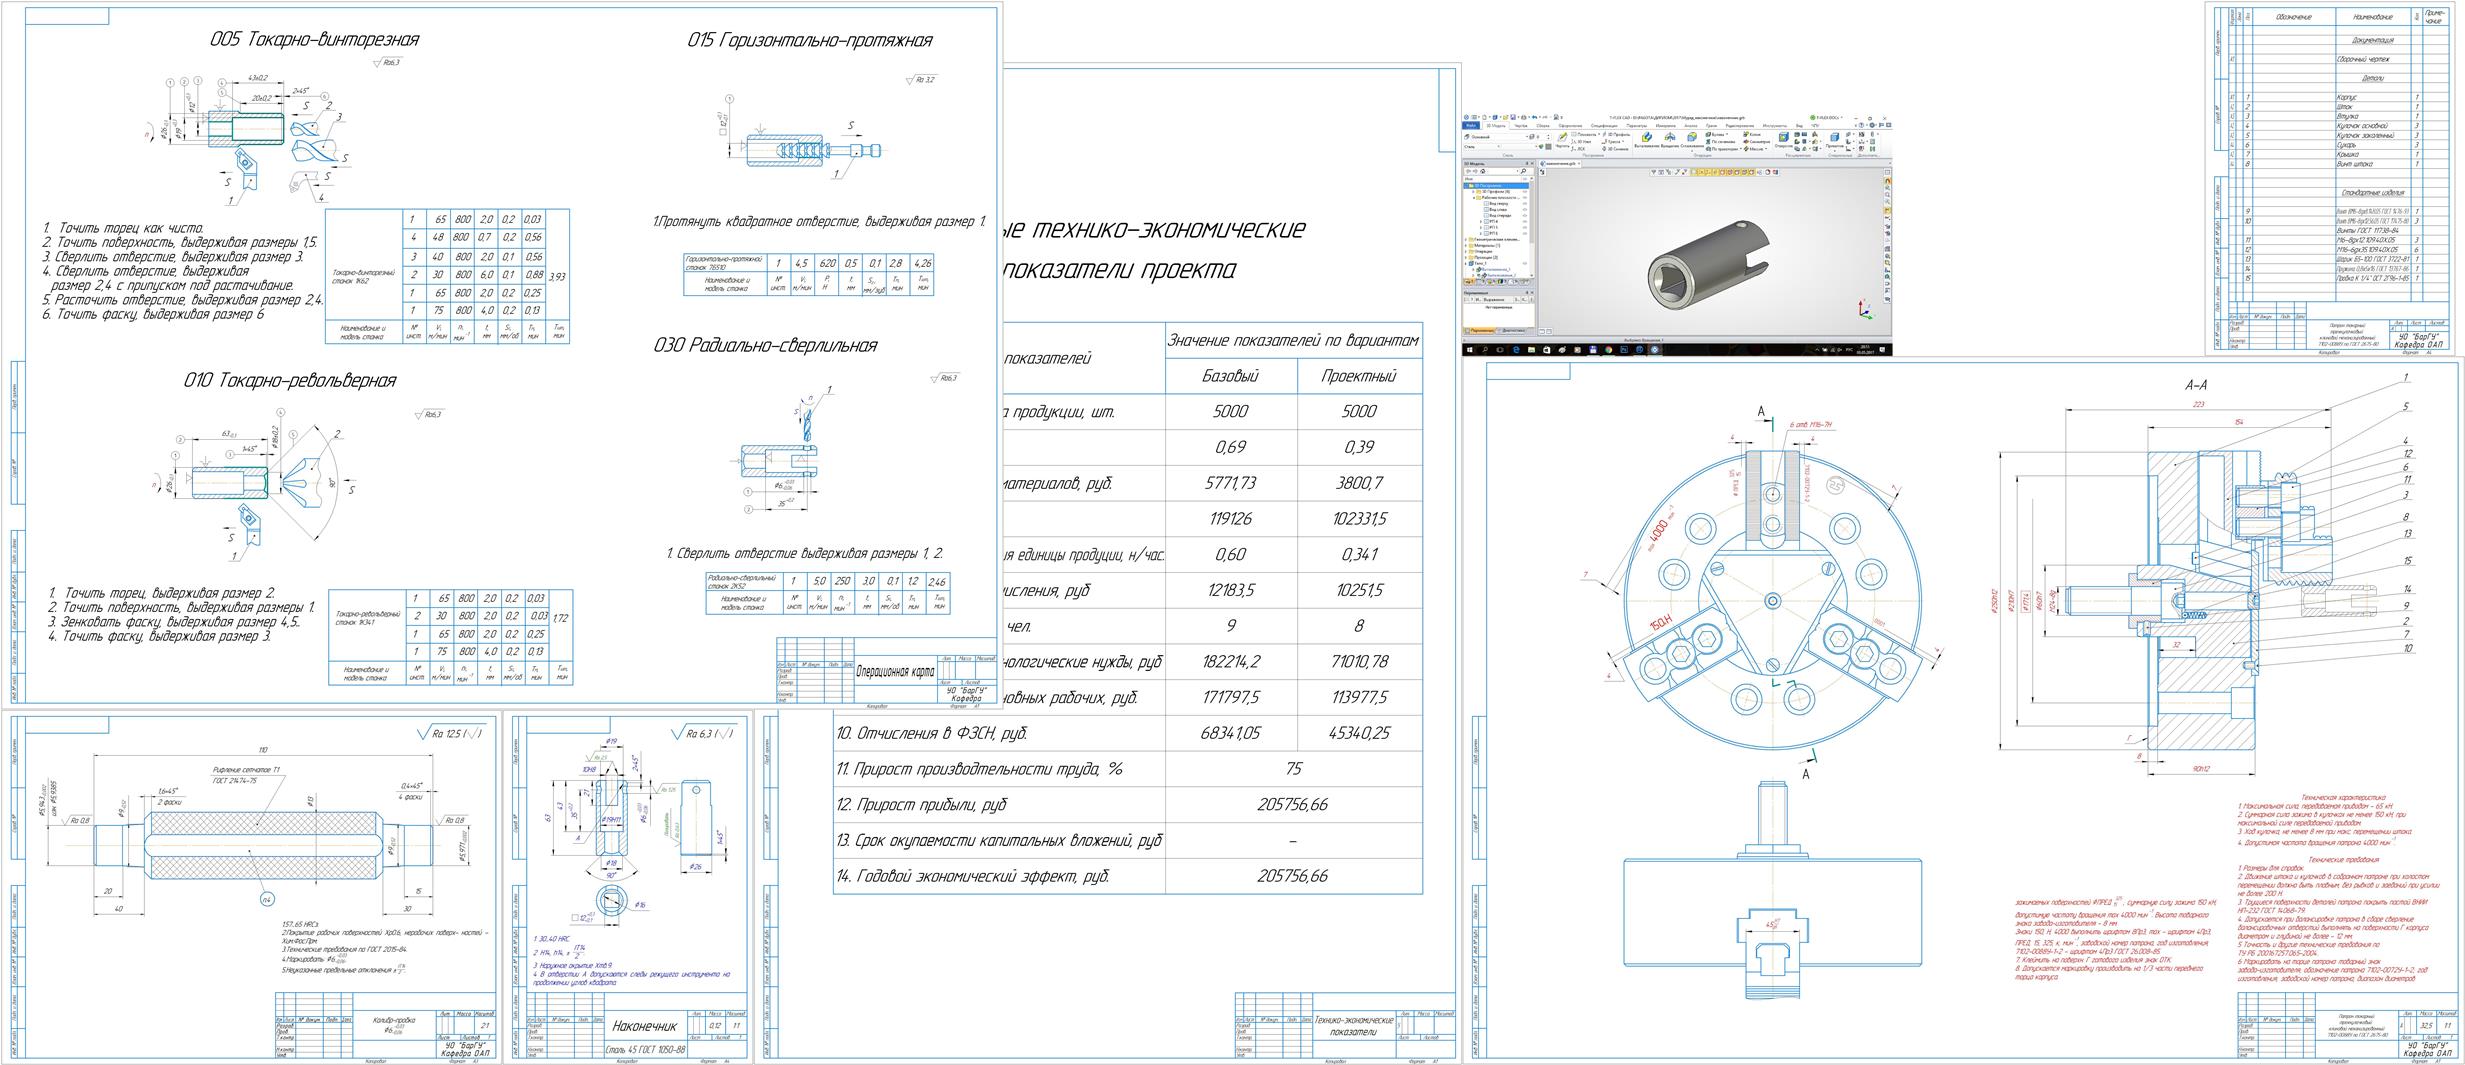Toggle visibility eye for 3D Профили
2465x1065 pixels.
[1525, 192]
